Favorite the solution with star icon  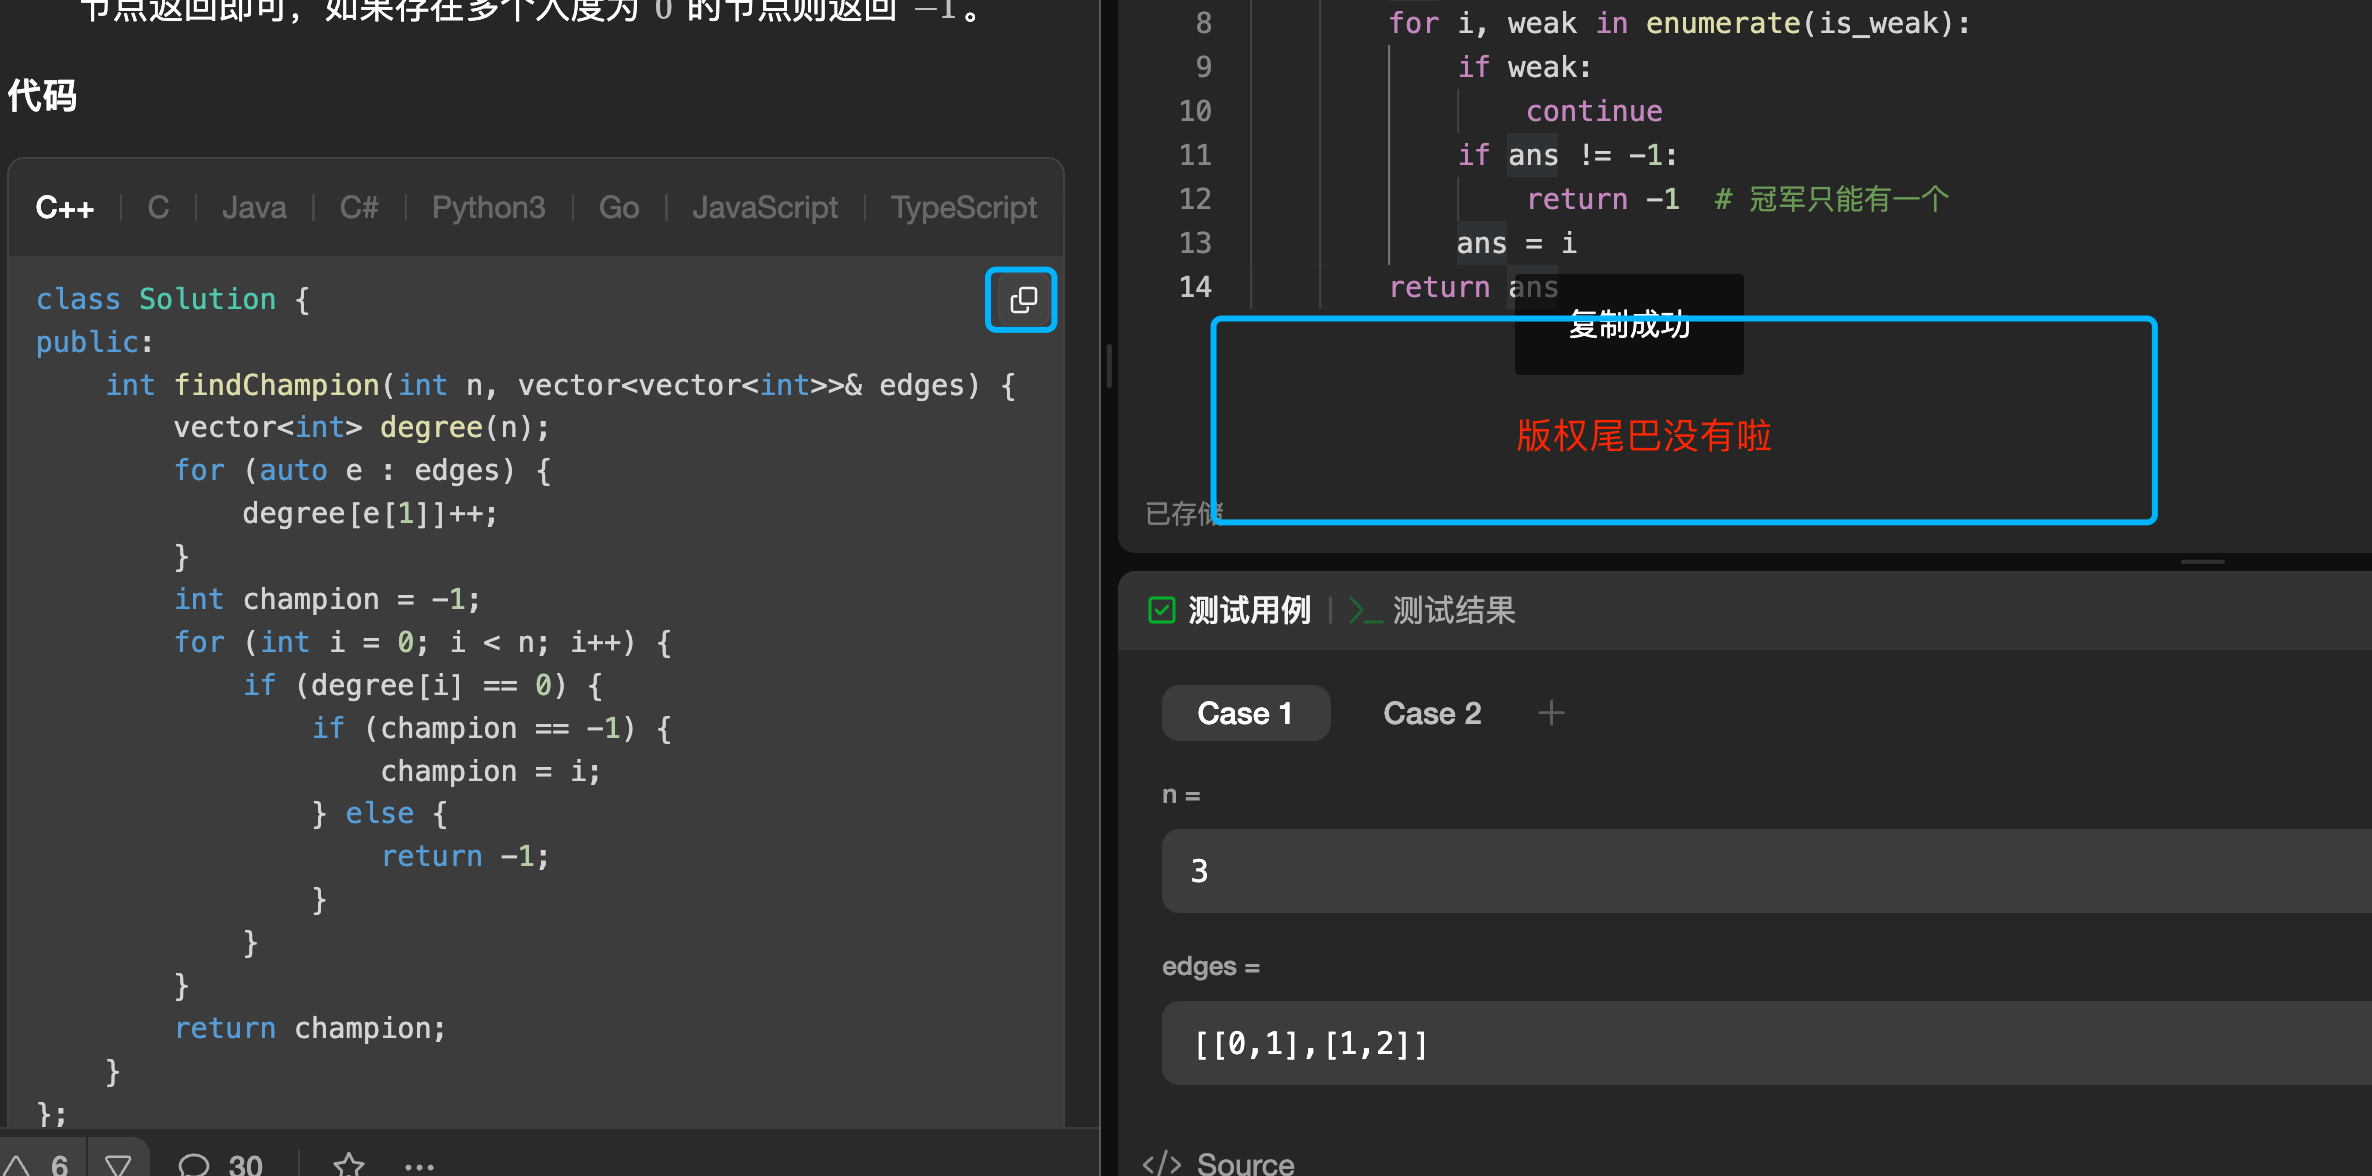348,1165
